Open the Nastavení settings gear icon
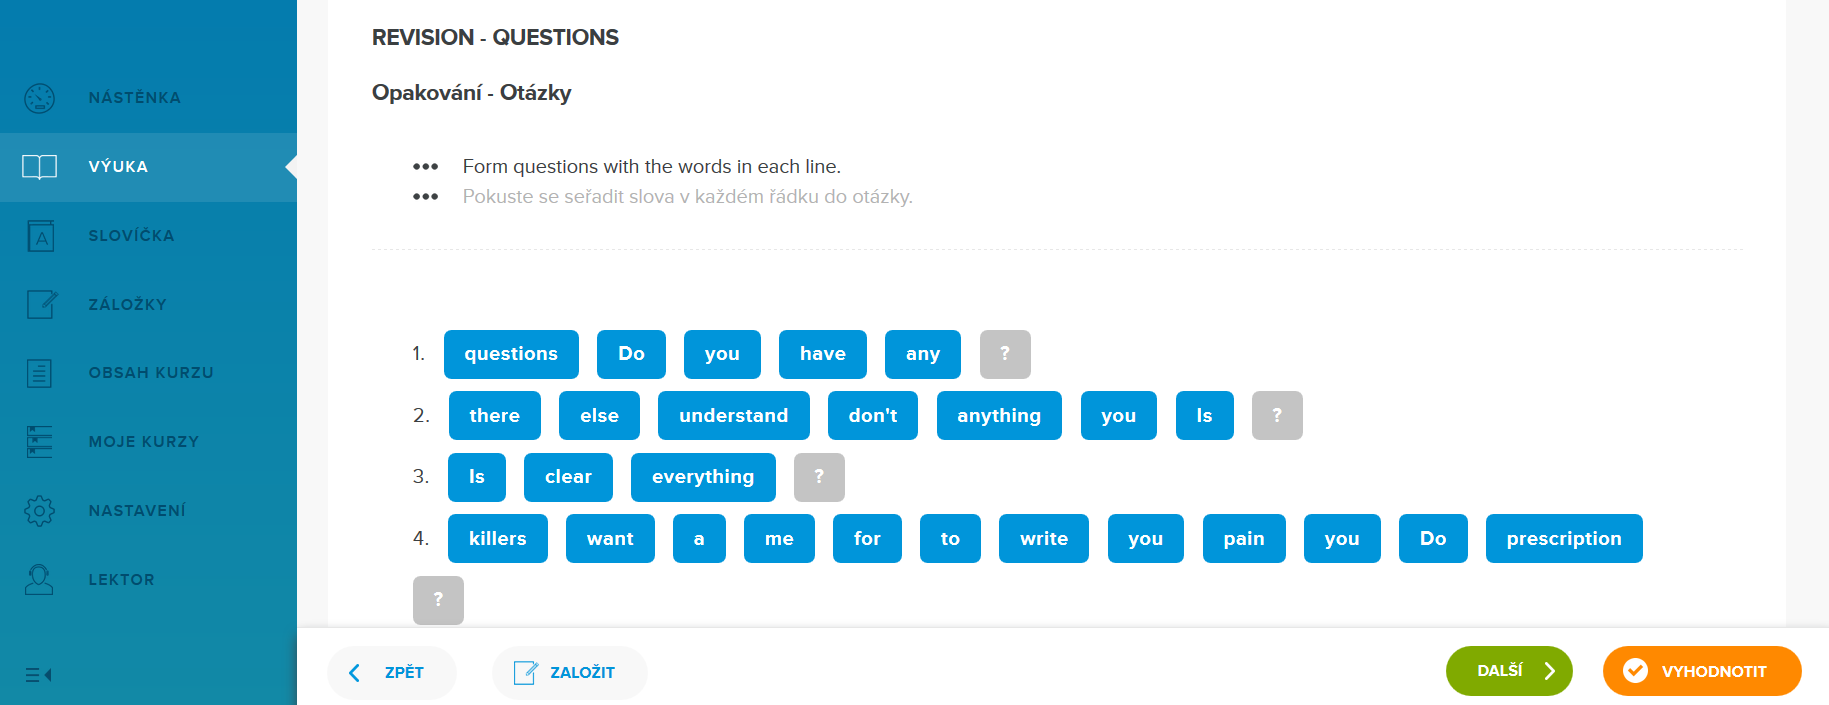1829x705 pixels. point(40,510)
